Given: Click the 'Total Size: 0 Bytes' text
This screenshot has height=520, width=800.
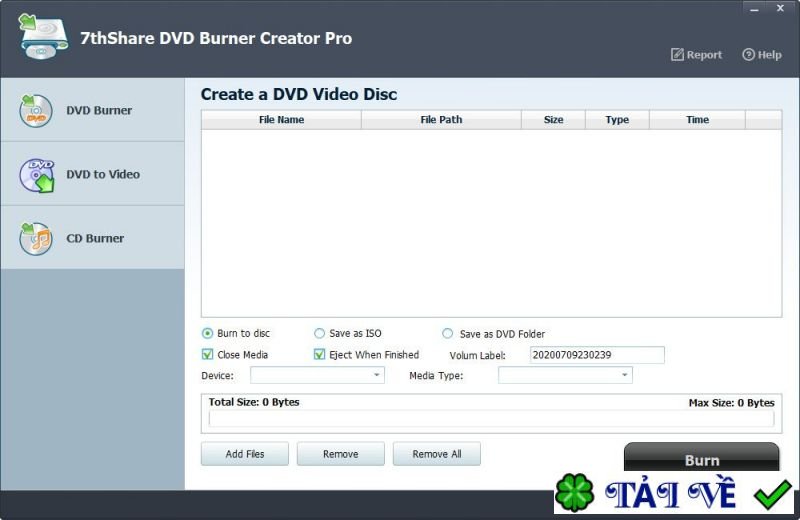Looking at the screenshot, I should tap(254, 402).
